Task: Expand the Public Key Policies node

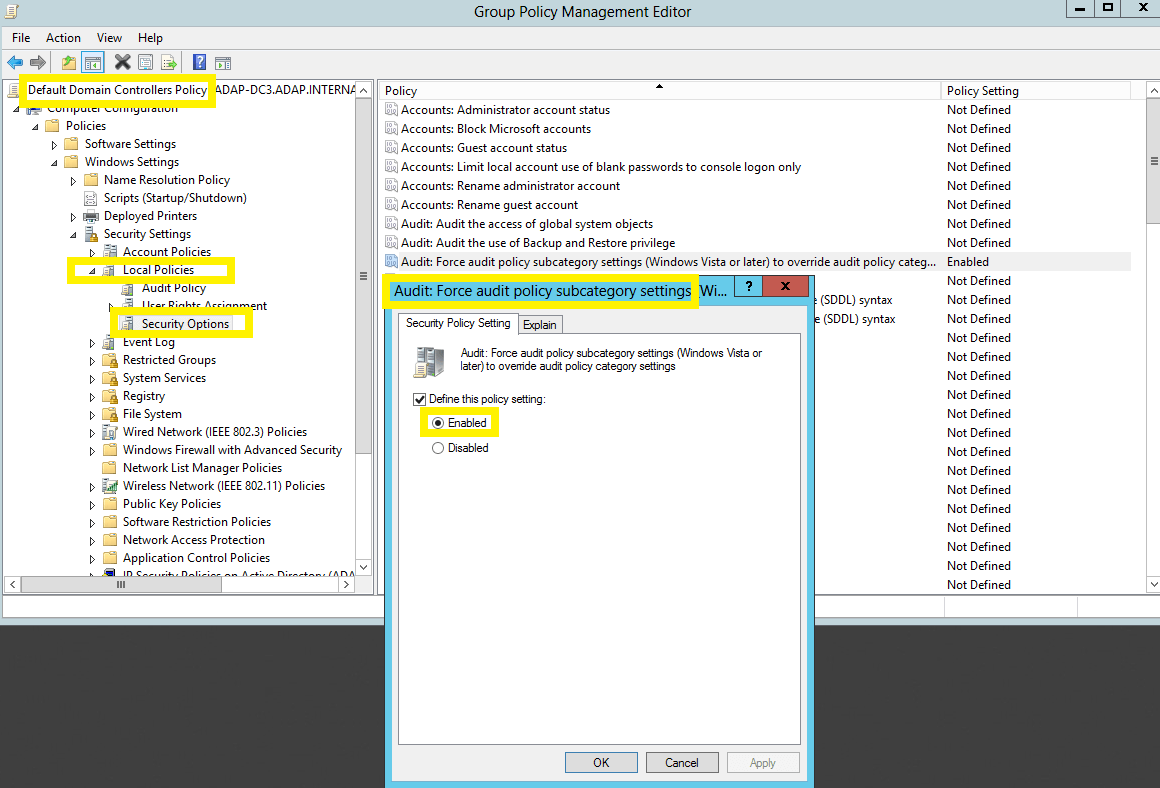Action: 91,503
